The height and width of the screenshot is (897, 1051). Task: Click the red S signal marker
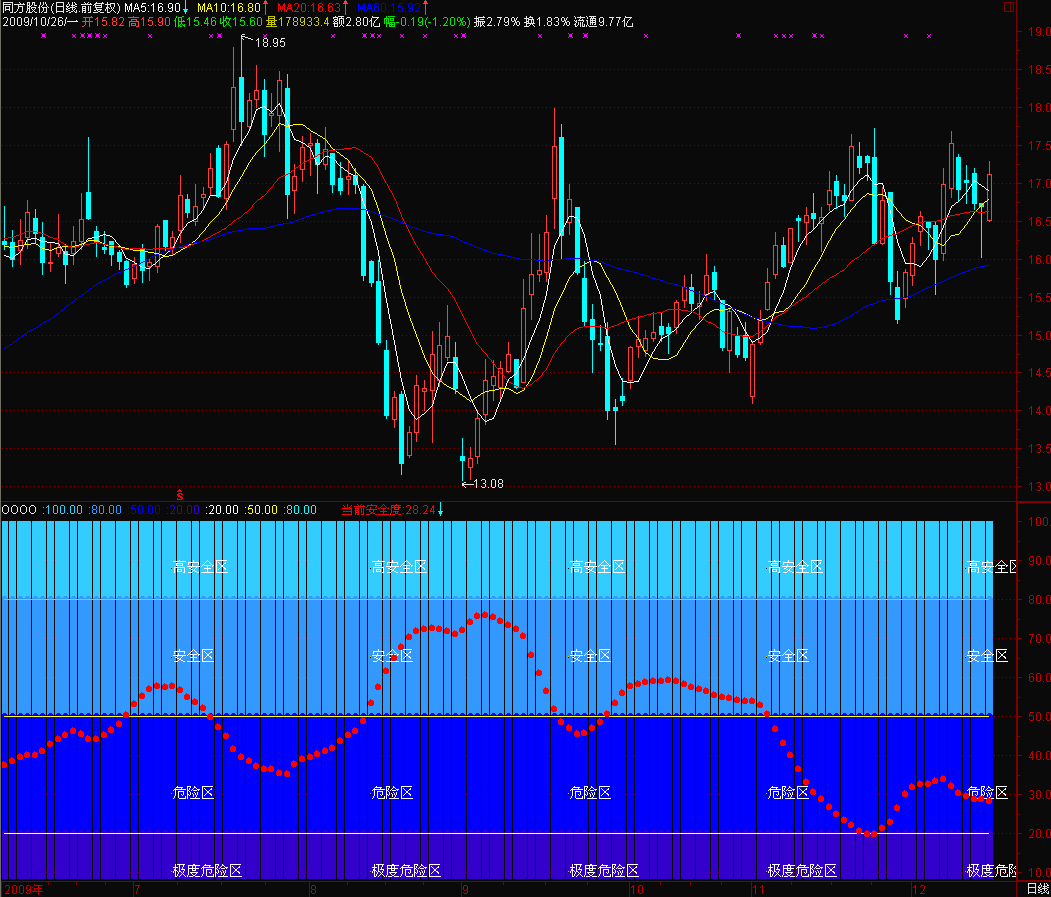pyautogui.click(x=180, y=494)
